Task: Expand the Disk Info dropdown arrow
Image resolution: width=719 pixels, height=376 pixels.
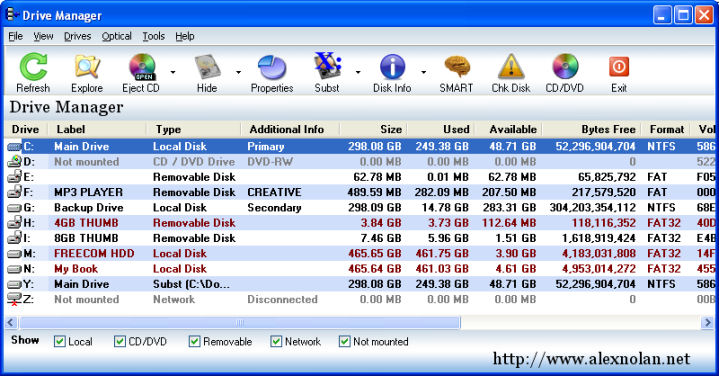Action: point(423,72)
